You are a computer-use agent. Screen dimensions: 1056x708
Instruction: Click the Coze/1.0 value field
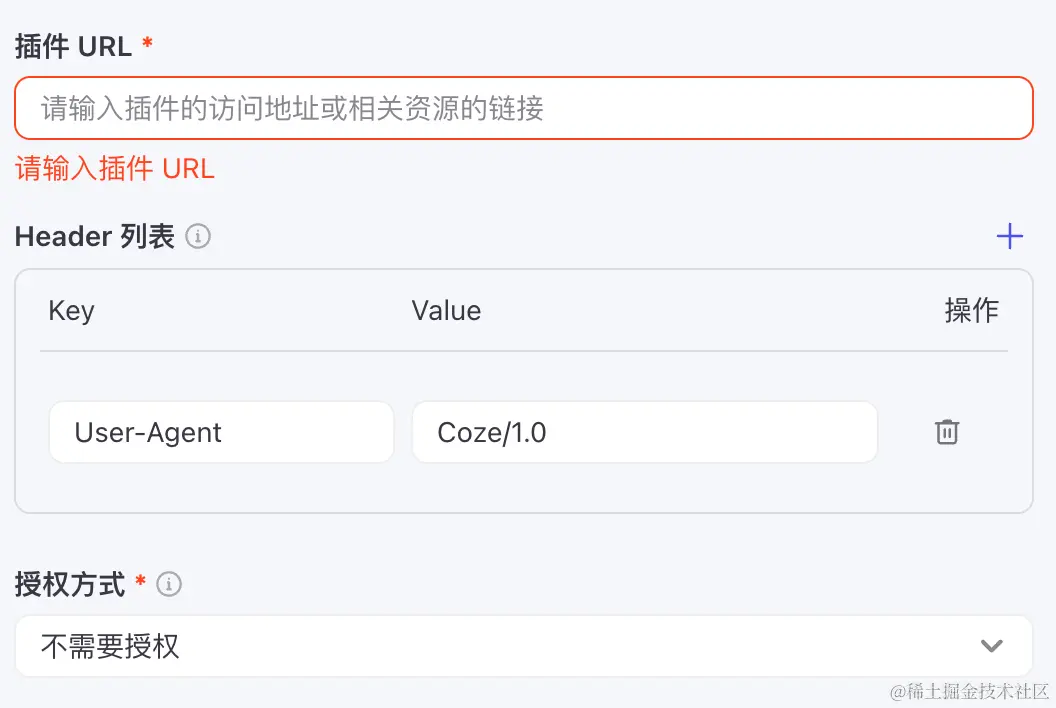(x=644, y=432)
